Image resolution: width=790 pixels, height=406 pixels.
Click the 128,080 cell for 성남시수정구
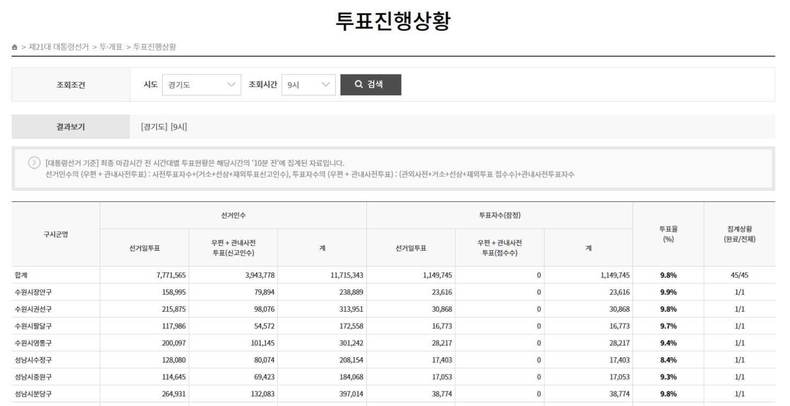pos(174,360)
